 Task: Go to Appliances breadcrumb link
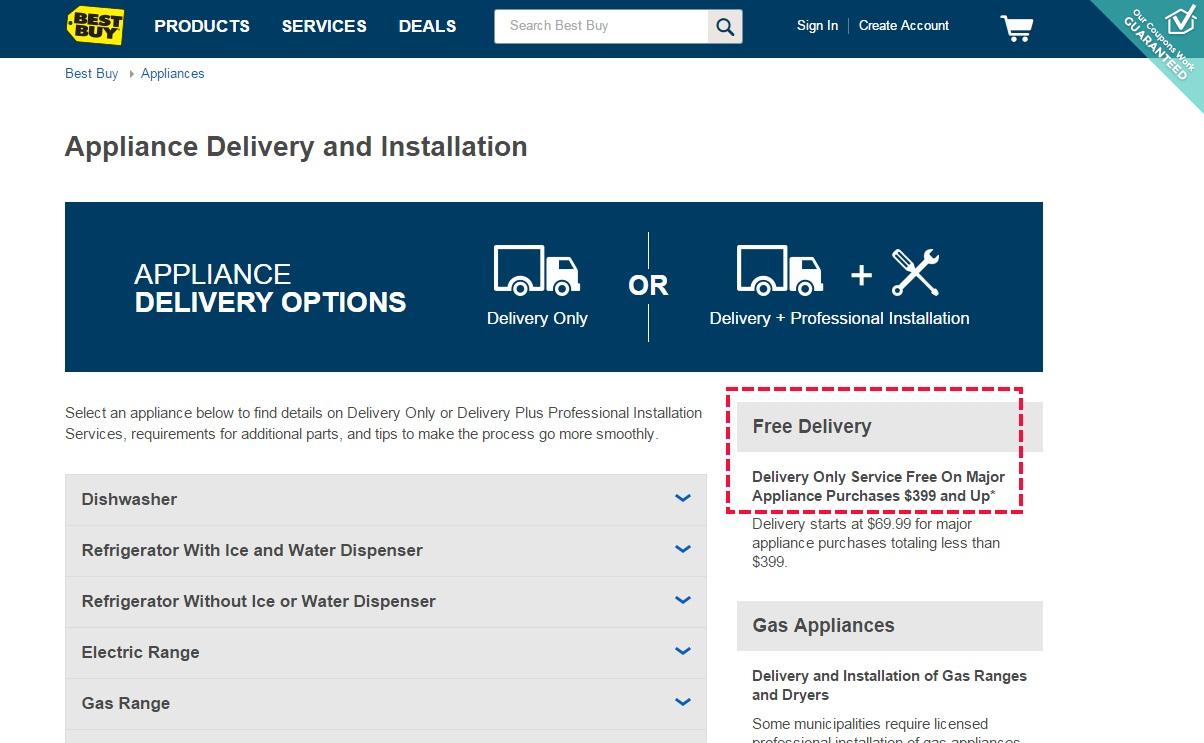[172, 73]
